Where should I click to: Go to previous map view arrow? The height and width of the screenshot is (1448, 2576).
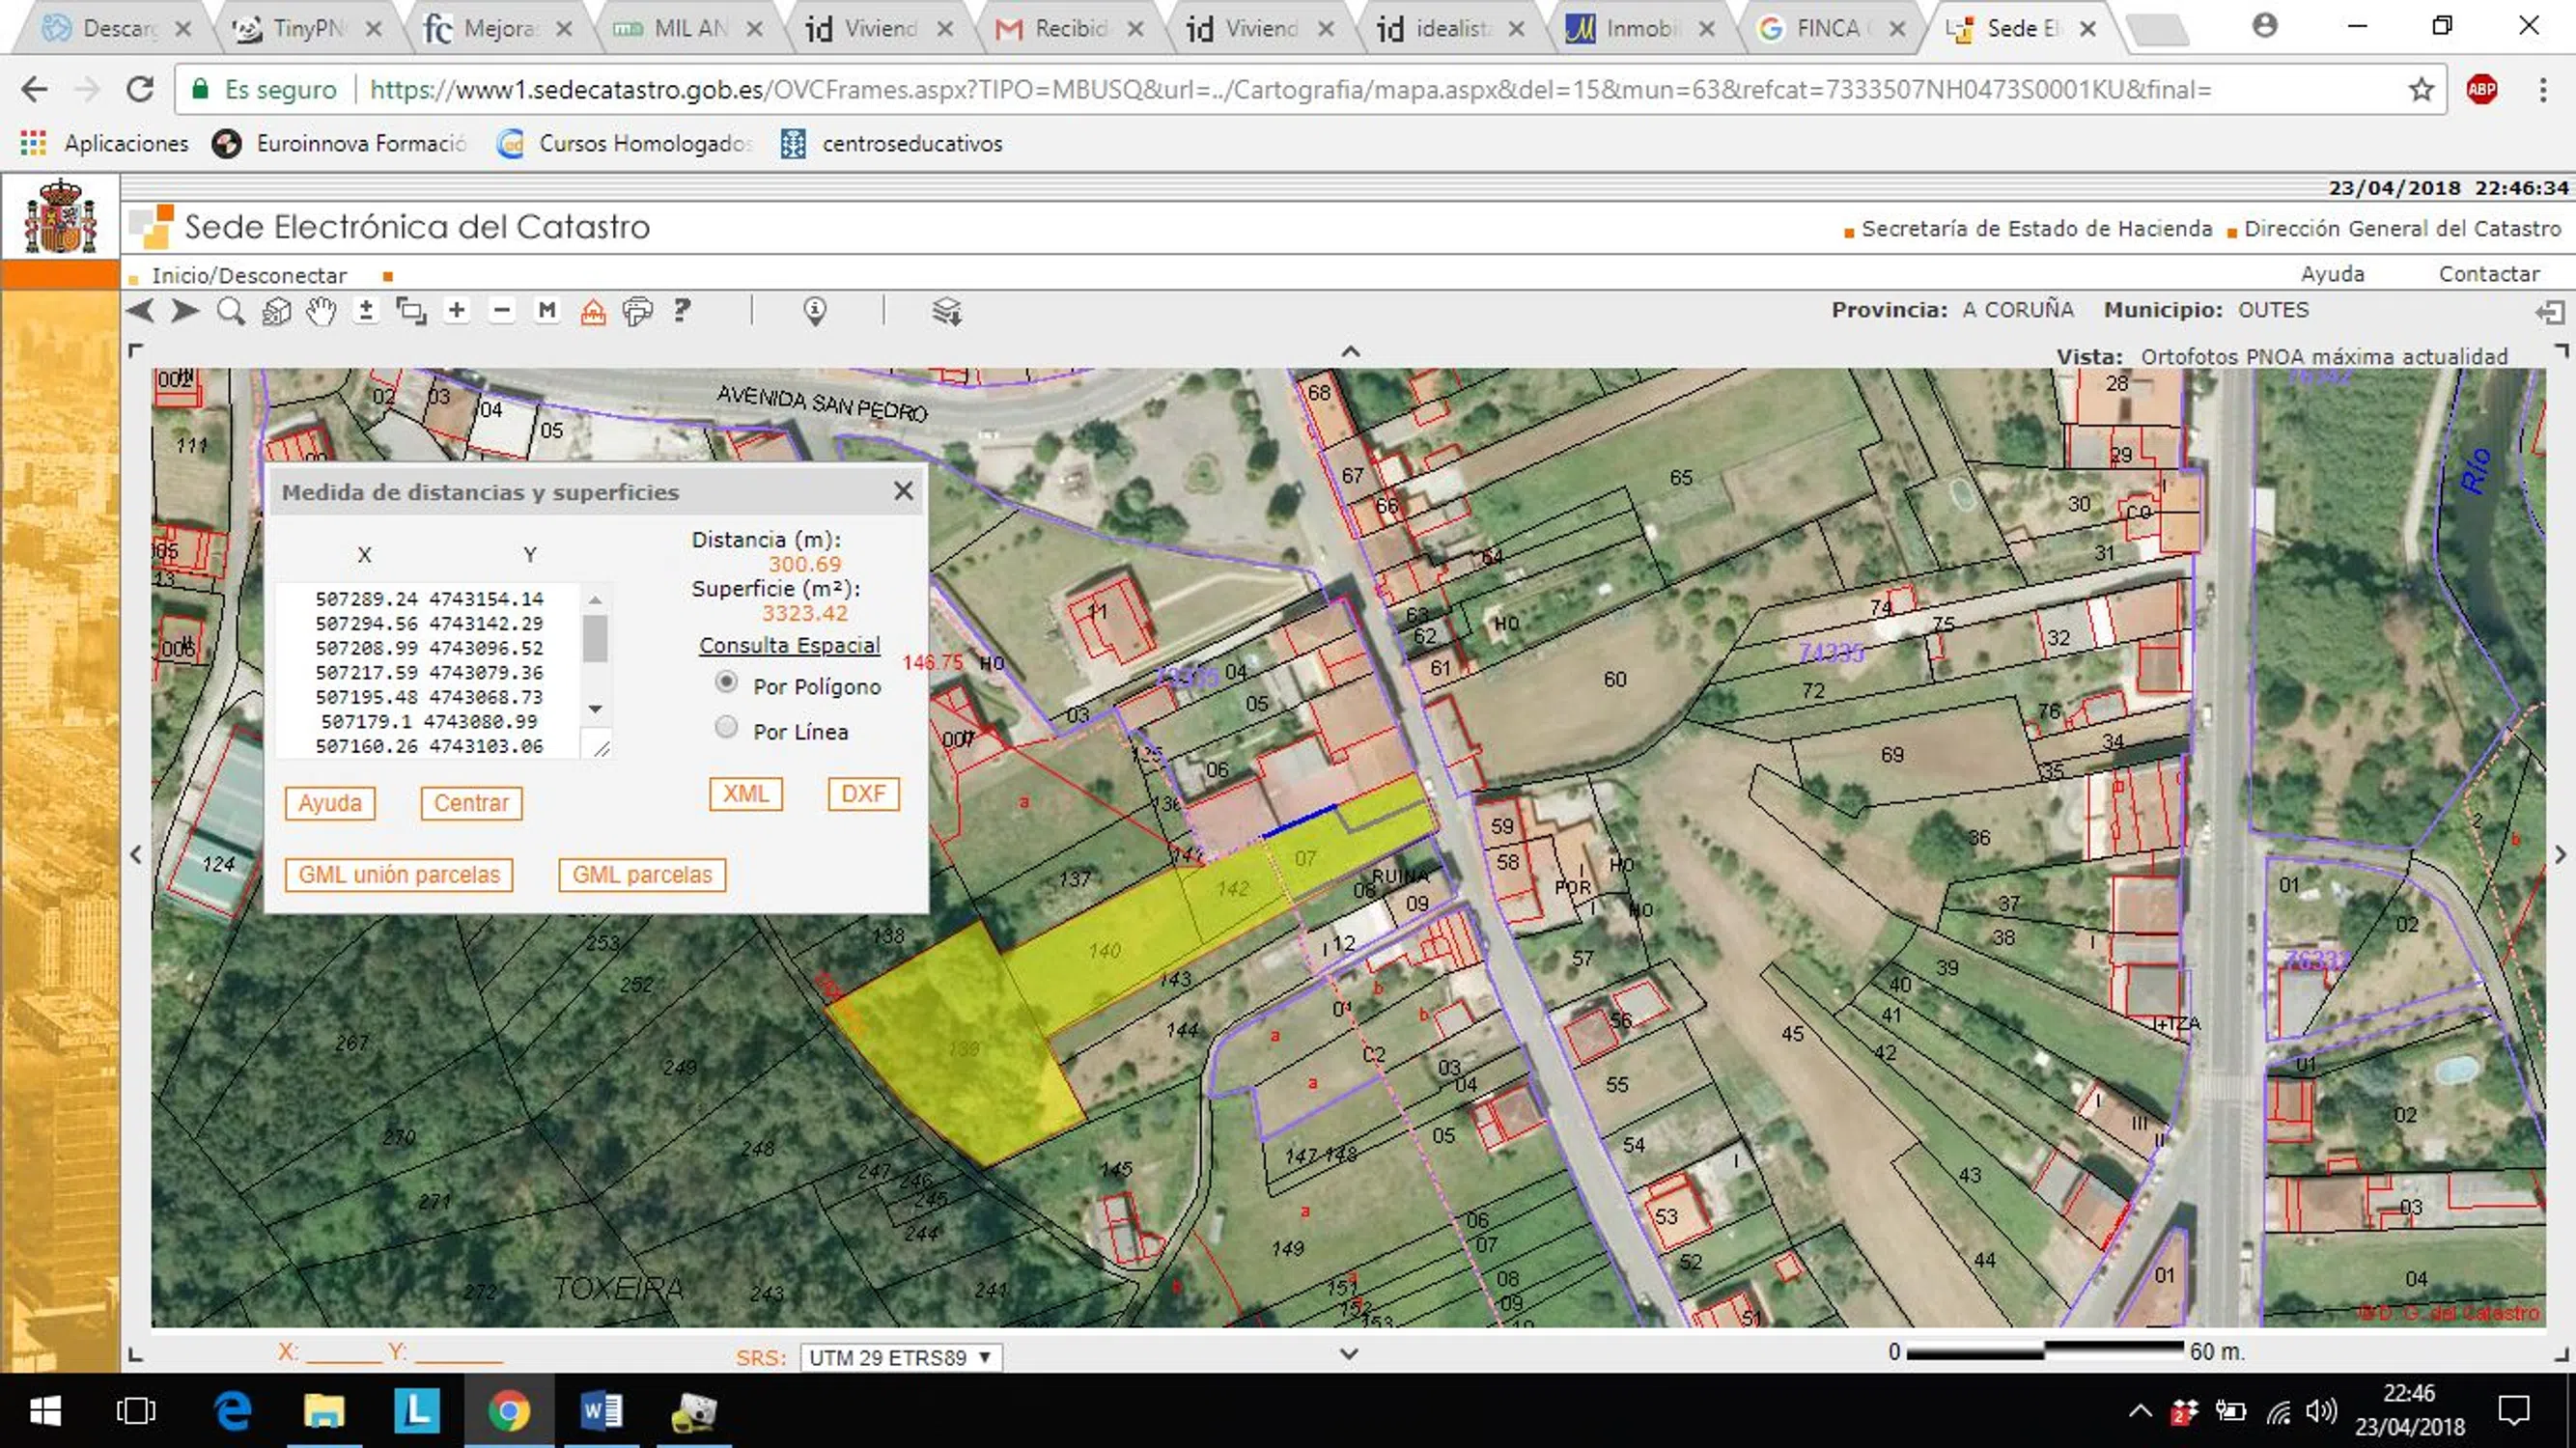click(x=141, y=311)
